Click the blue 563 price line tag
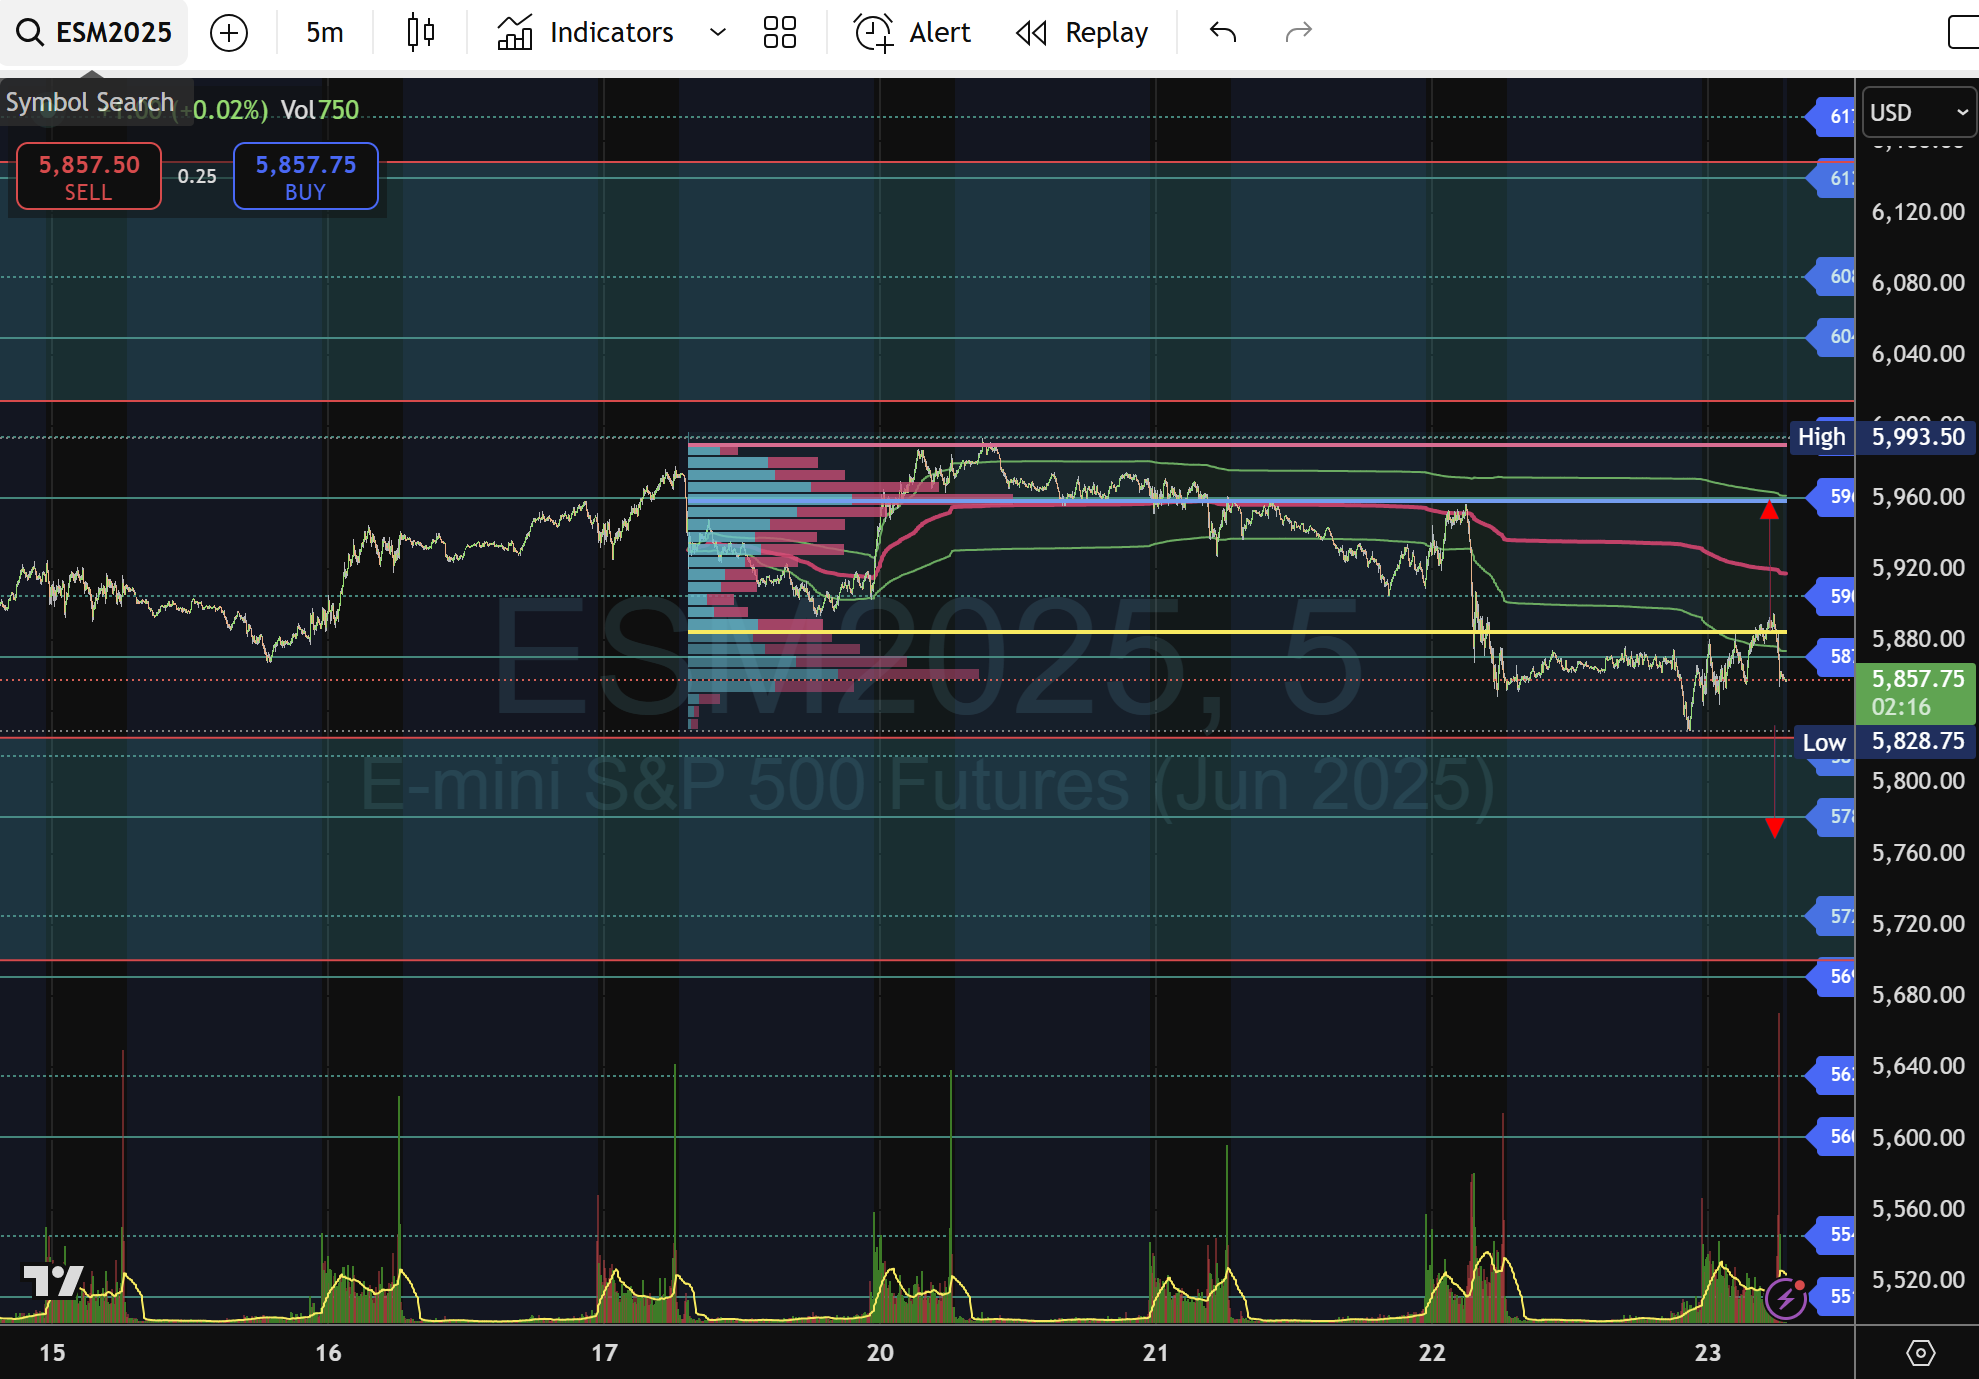 tap(1832, 1074)
